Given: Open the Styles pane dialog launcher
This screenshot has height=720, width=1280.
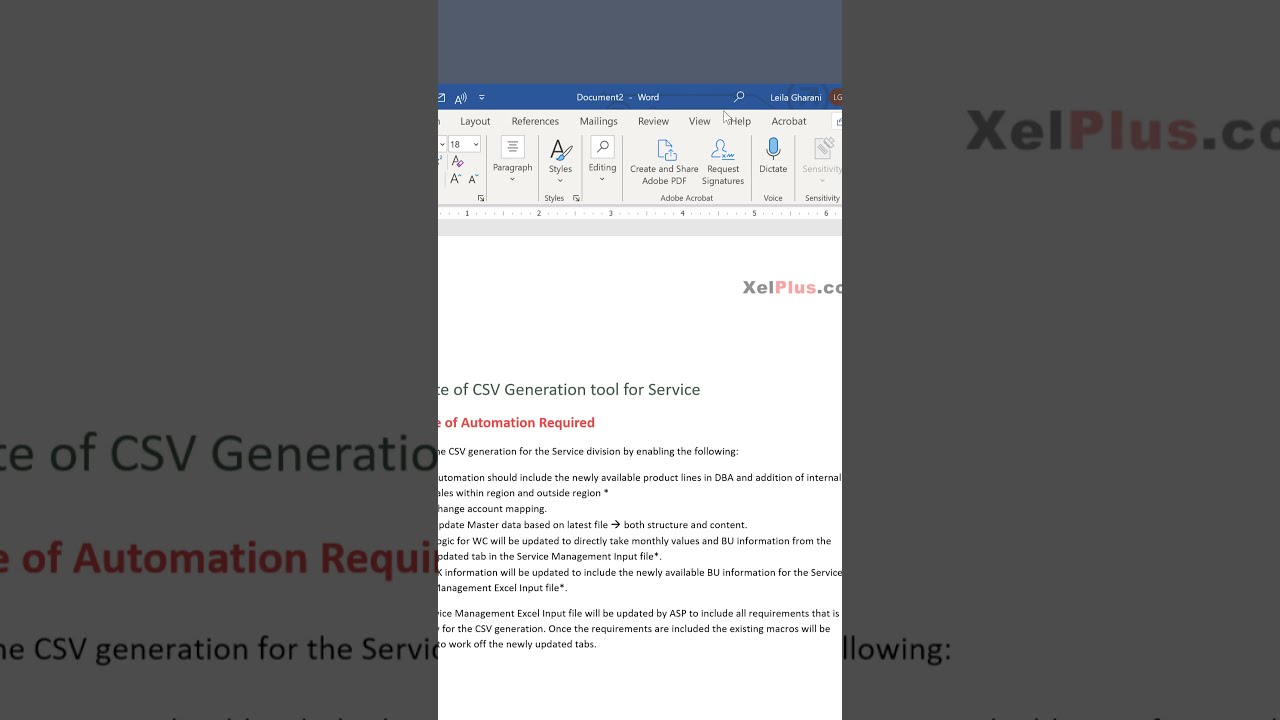Looking at the screenshot, I should [x=576, y=198].
